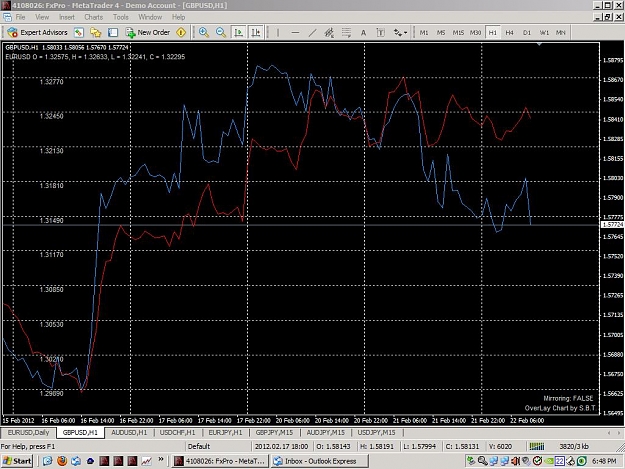Expand quick launch overflow chevron
Image resolution: width=625 pixels, height=469 pixels.
161,459
